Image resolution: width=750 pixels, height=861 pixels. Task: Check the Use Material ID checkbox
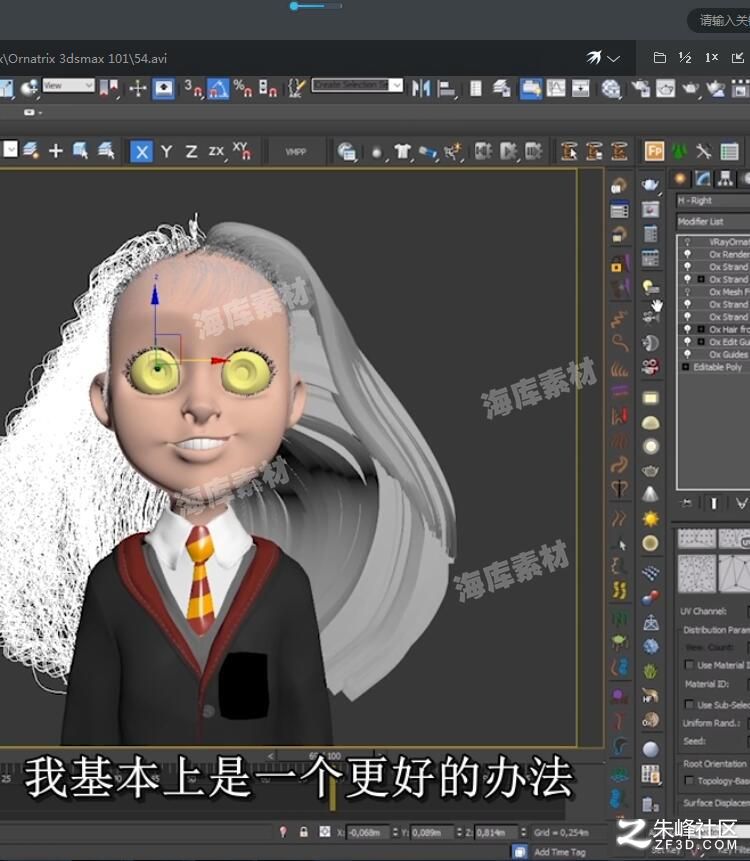point(689,665)
